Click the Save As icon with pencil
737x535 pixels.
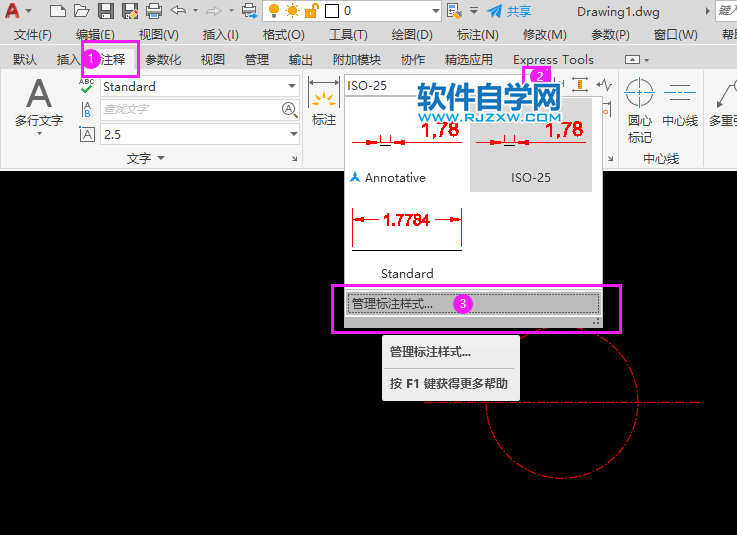coord(130,10)
